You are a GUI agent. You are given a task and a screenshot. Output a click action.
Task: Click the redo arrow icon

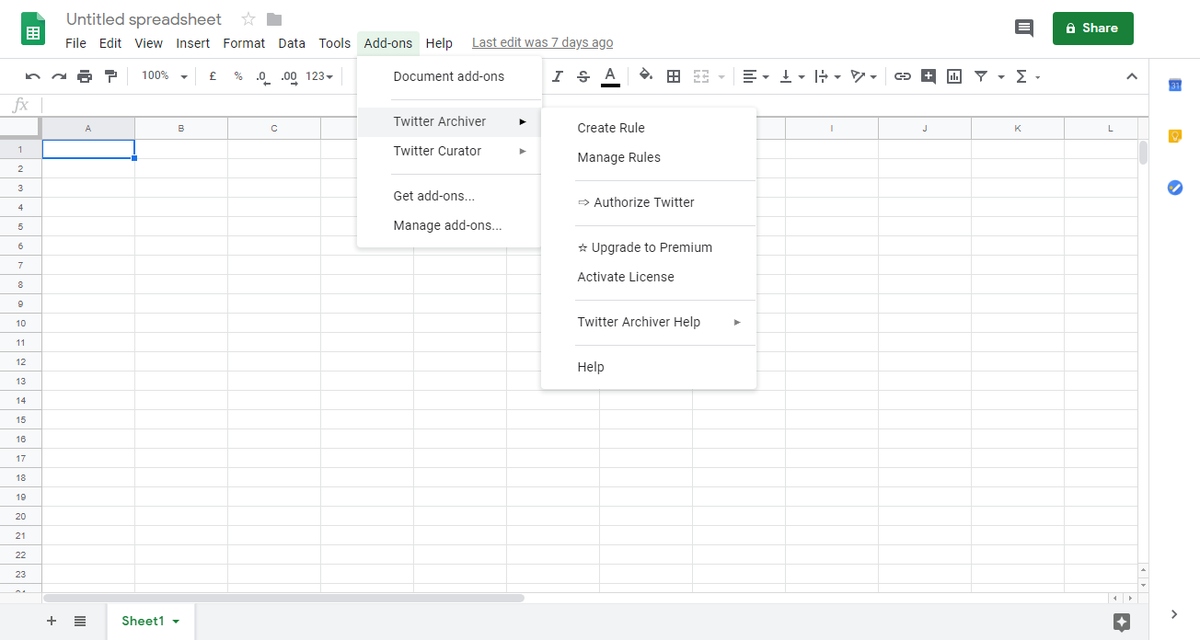59,76
